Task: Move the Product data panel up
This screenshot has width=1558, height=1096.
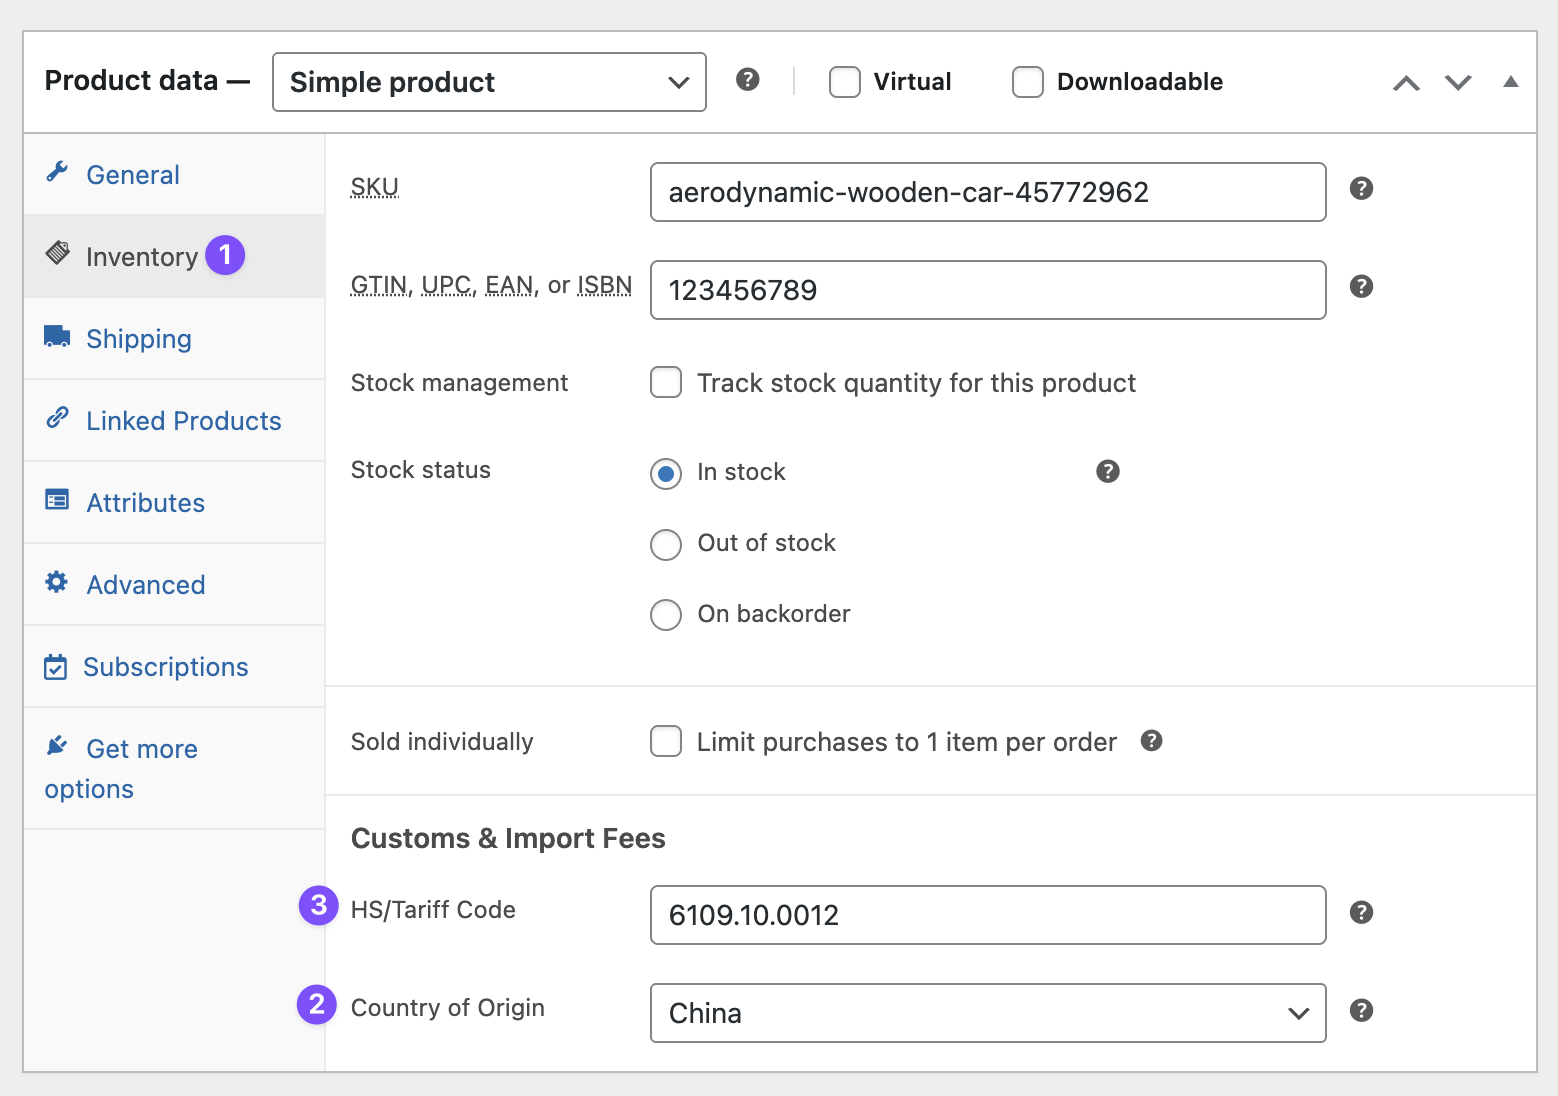Action: coord(1406,83)
